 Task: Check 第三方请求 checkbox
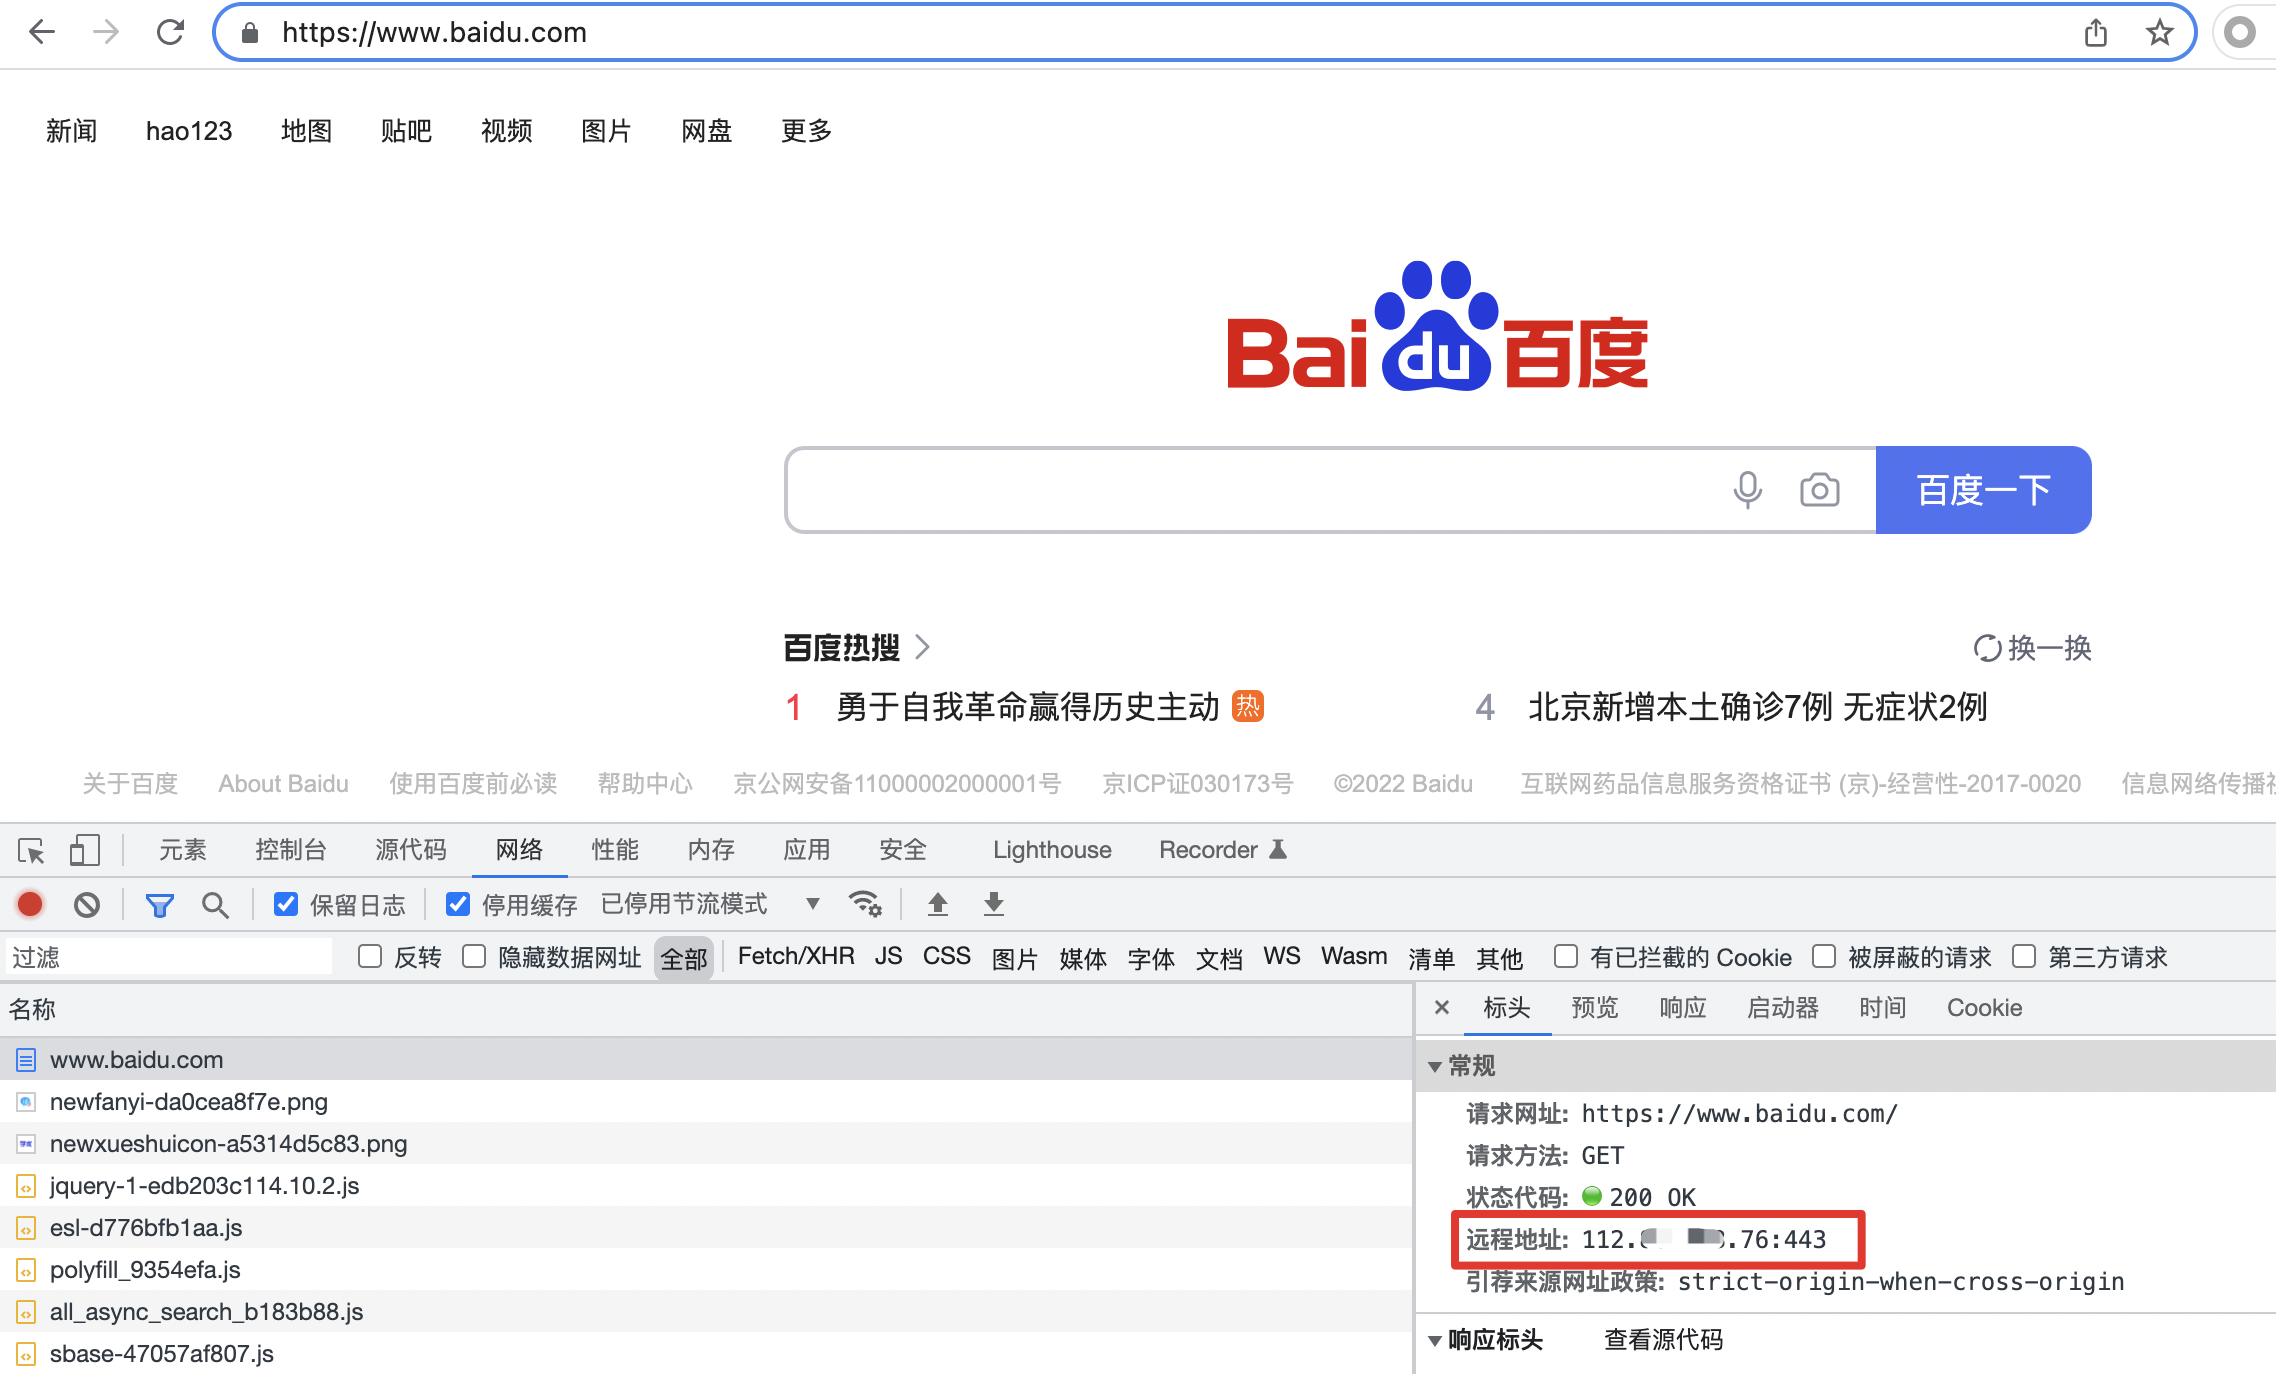[x=2024, y=956]
